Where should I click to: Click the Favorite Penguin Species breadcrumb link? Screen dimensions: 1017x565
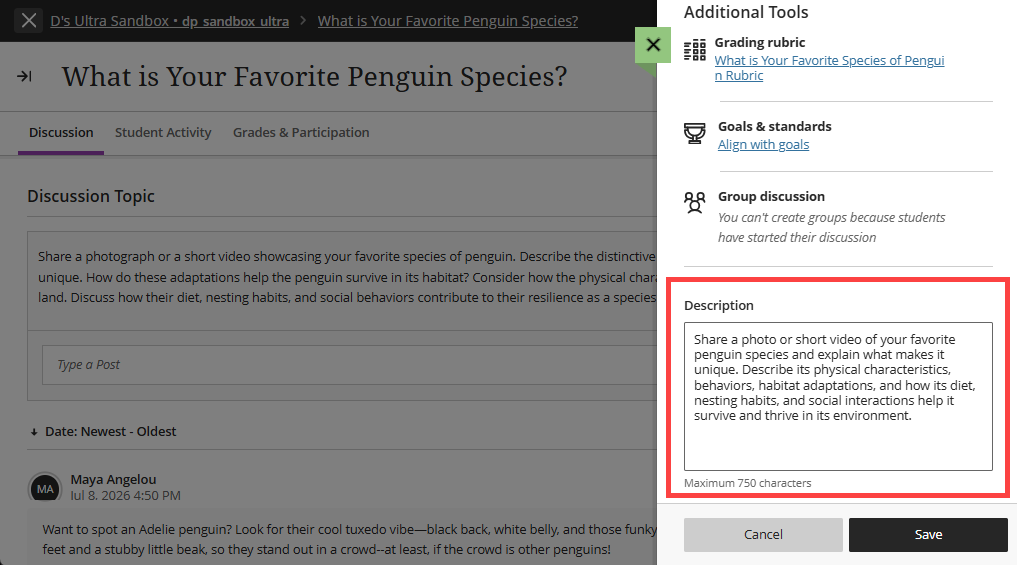pos(448,21)
